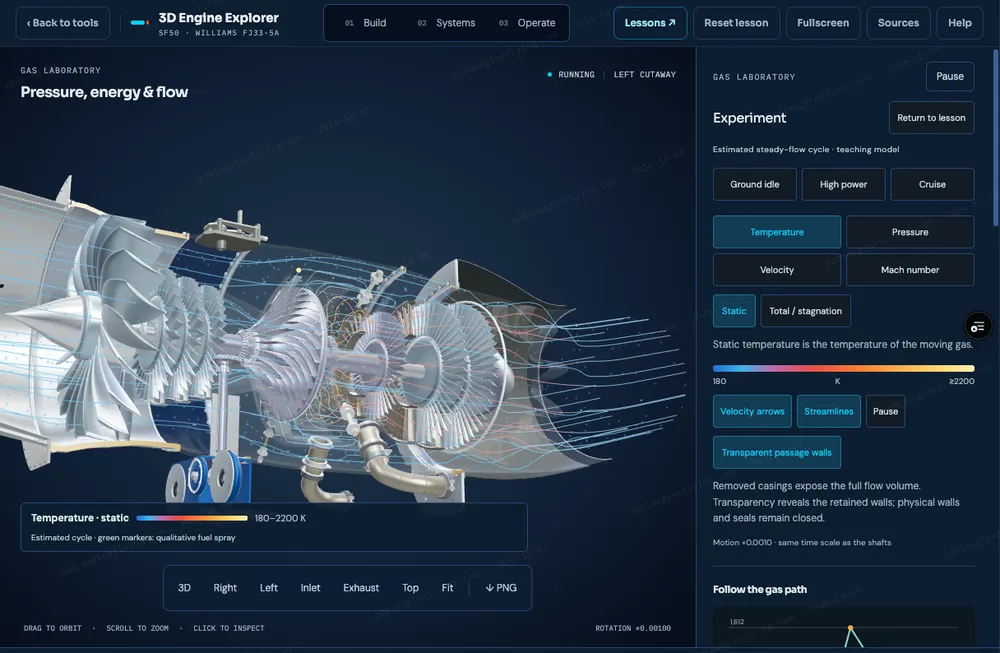This screenshot has width=1000, height=653.
Task: Choose Total / stagnation mode
Action: click(x=805, y=311)
